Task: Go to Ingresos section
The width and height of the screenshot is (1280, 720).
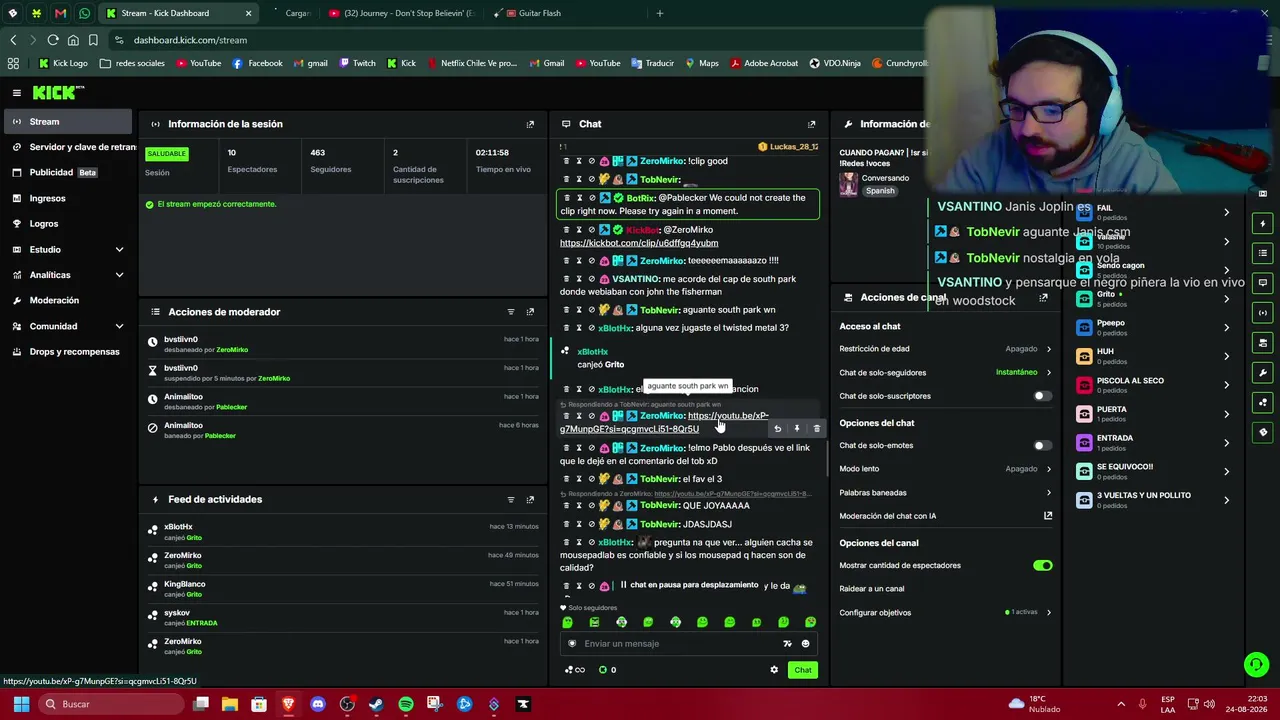Action: [x=68, y=198]
